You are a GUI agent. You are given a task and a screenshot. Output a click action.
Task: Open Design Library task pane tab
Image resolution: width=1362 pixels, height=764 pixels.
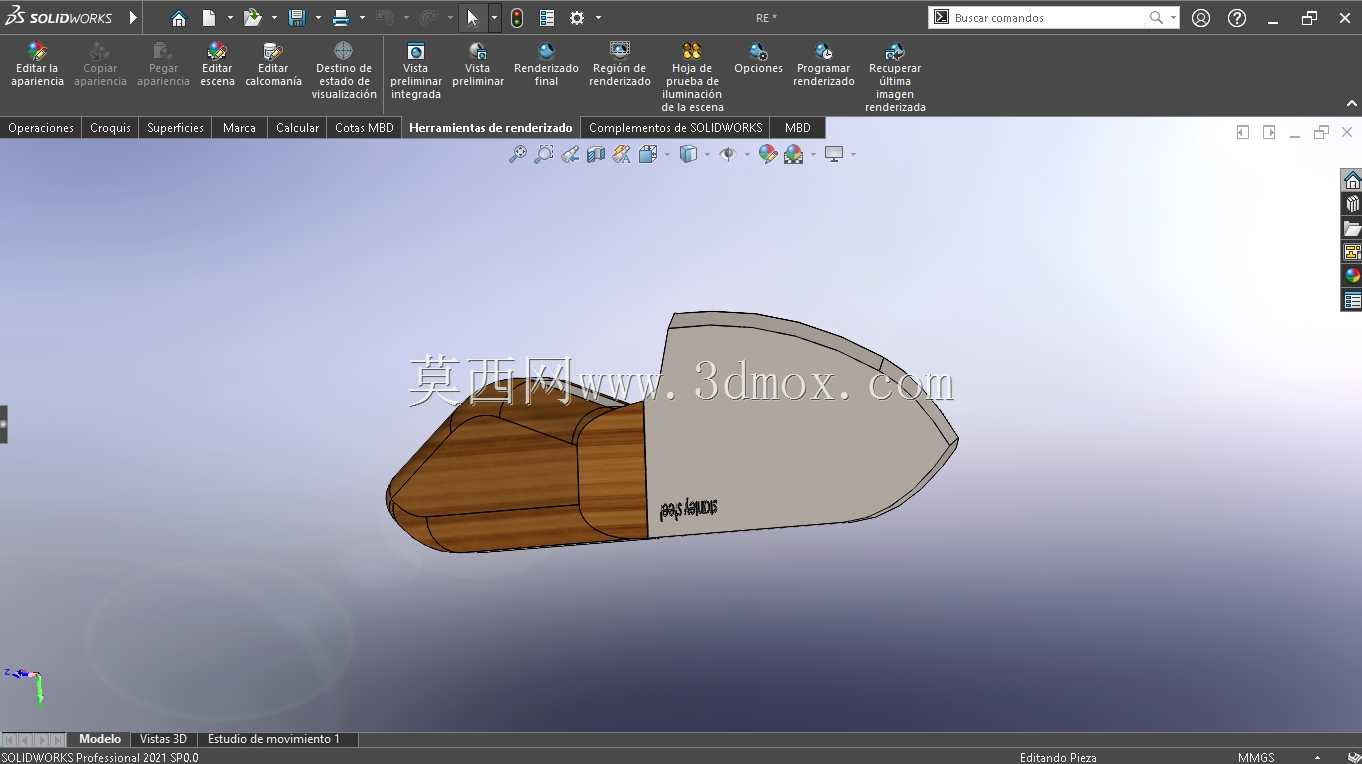[1352, 204]
